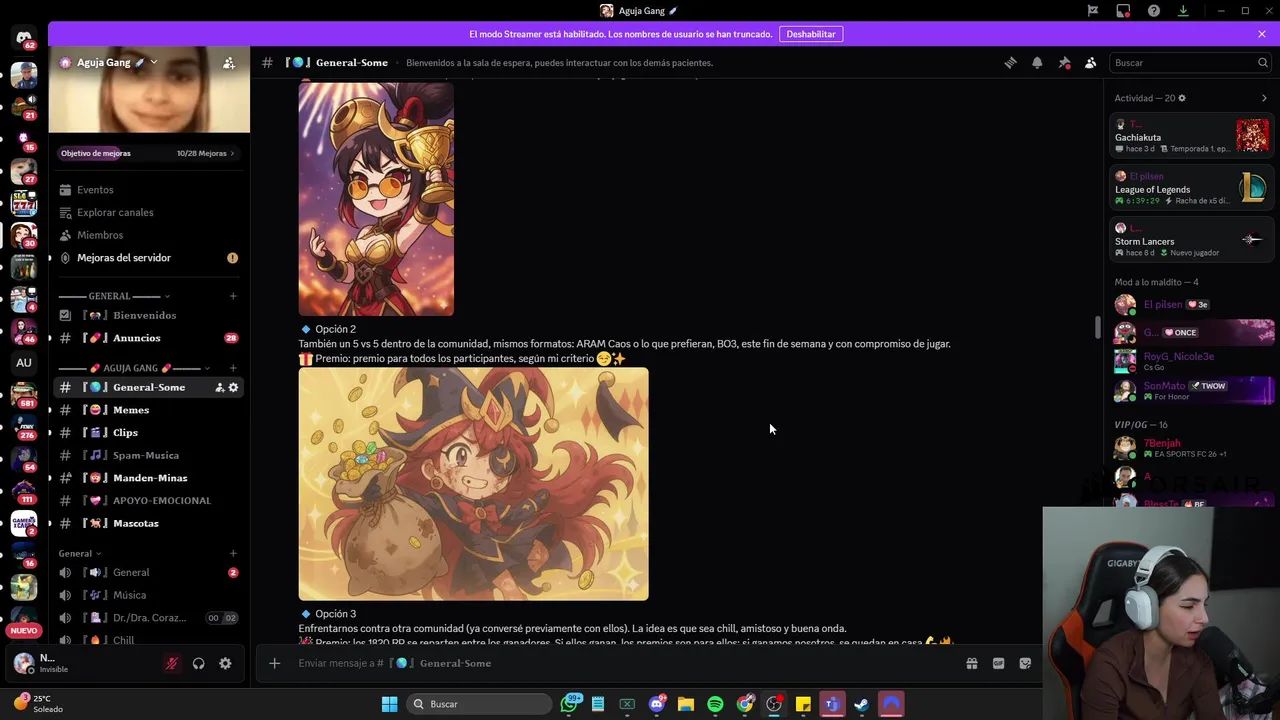Open the sticker and emoji picker icon
Viewport: 1280px width, 720px height.
(1025, 663)
